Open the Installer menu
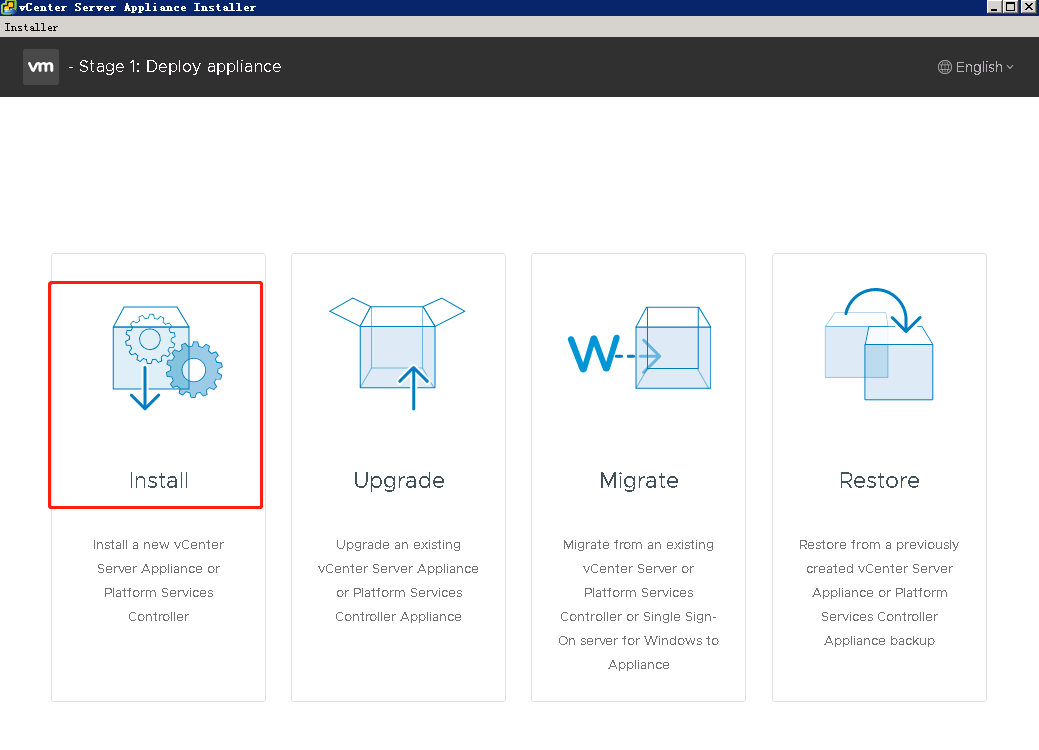Image resolution: width=1039 pixels, height=750 pixels. coord(31,27)
